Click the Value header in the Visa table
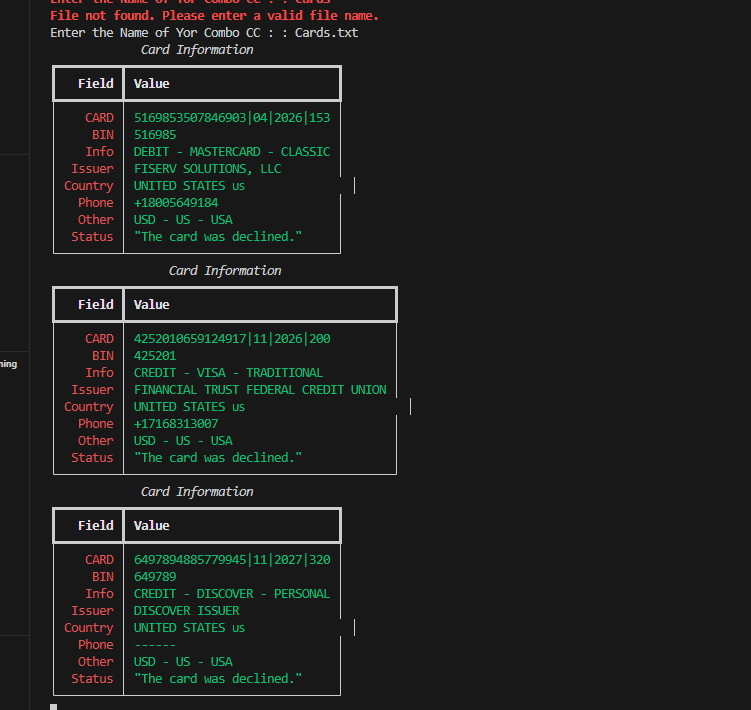Screen dimensions: 751x710 (152, 305)
